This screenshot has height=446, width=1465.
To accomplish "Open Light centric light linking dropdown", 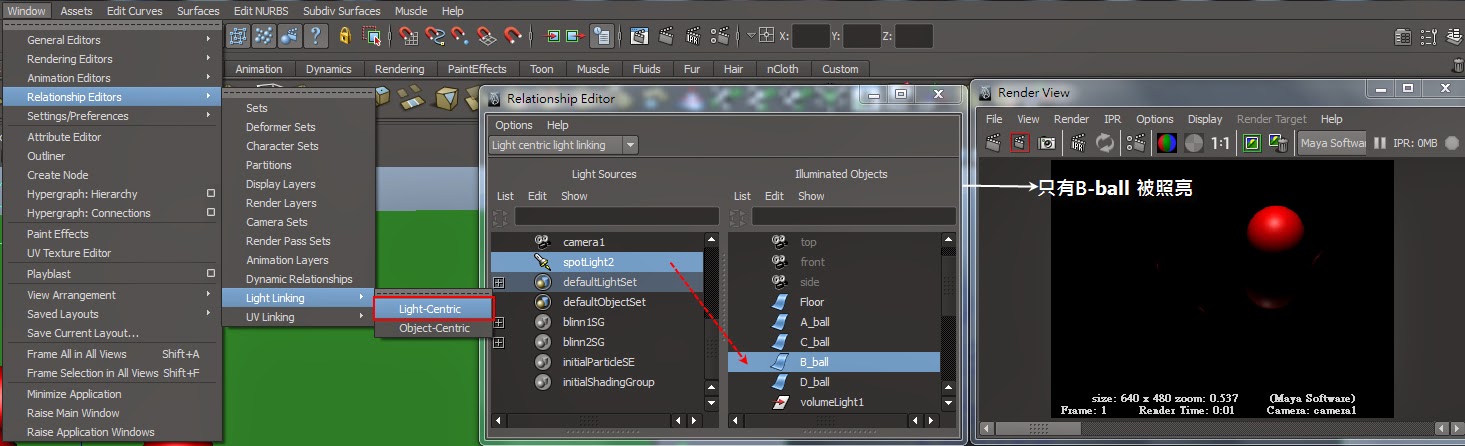I will [563, 145].
